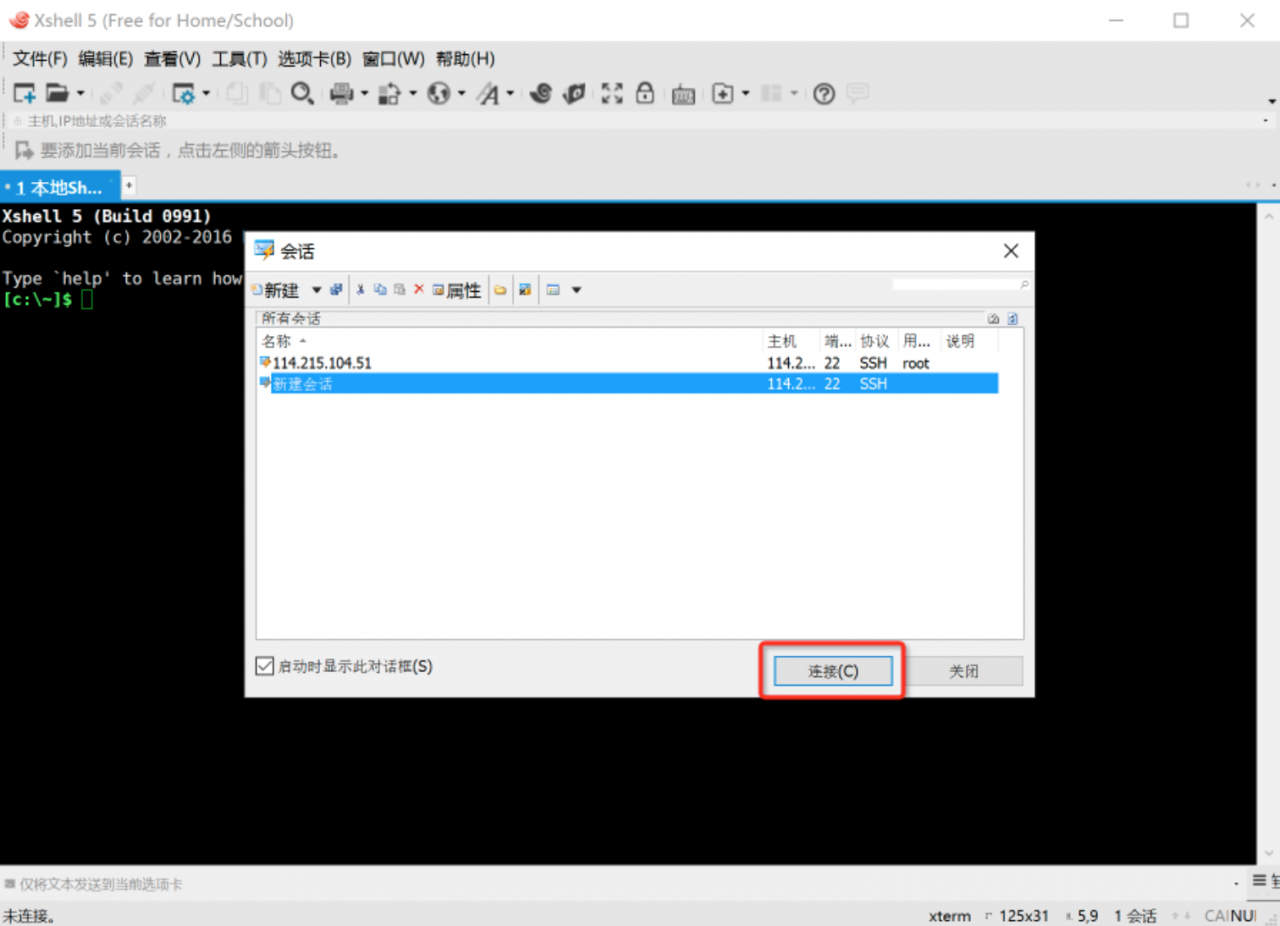Click the small plus new-tab button

tap(129, 186)
